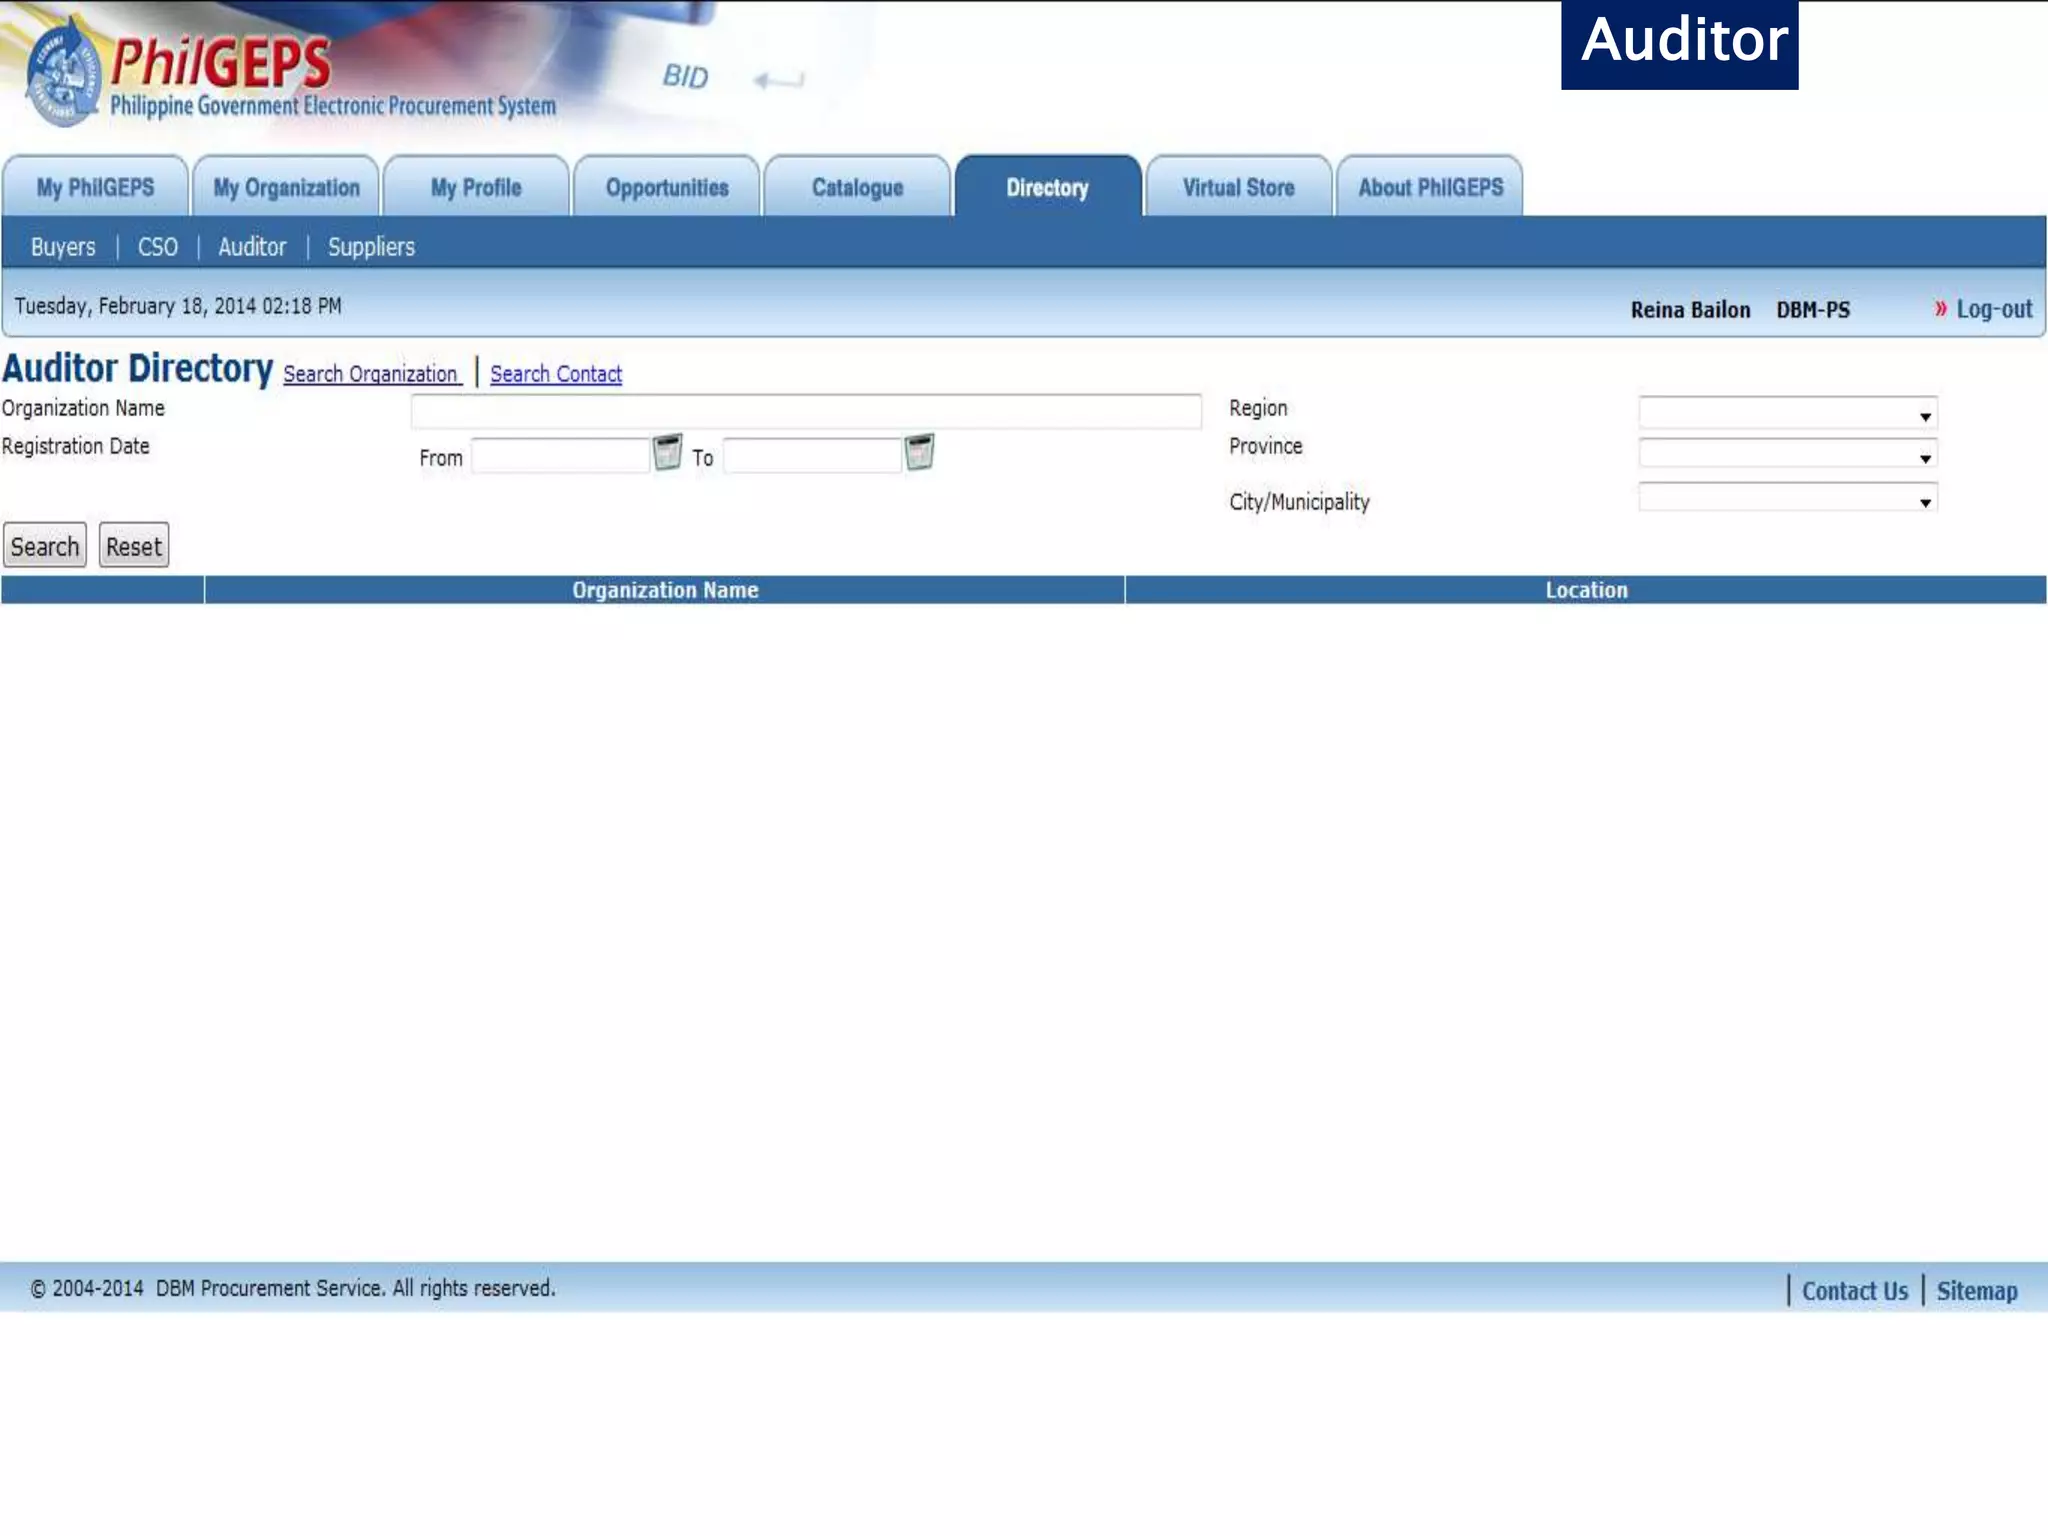Expand the City/Municipality dropdown
2048x1536 pixels.
(1787, 499)
